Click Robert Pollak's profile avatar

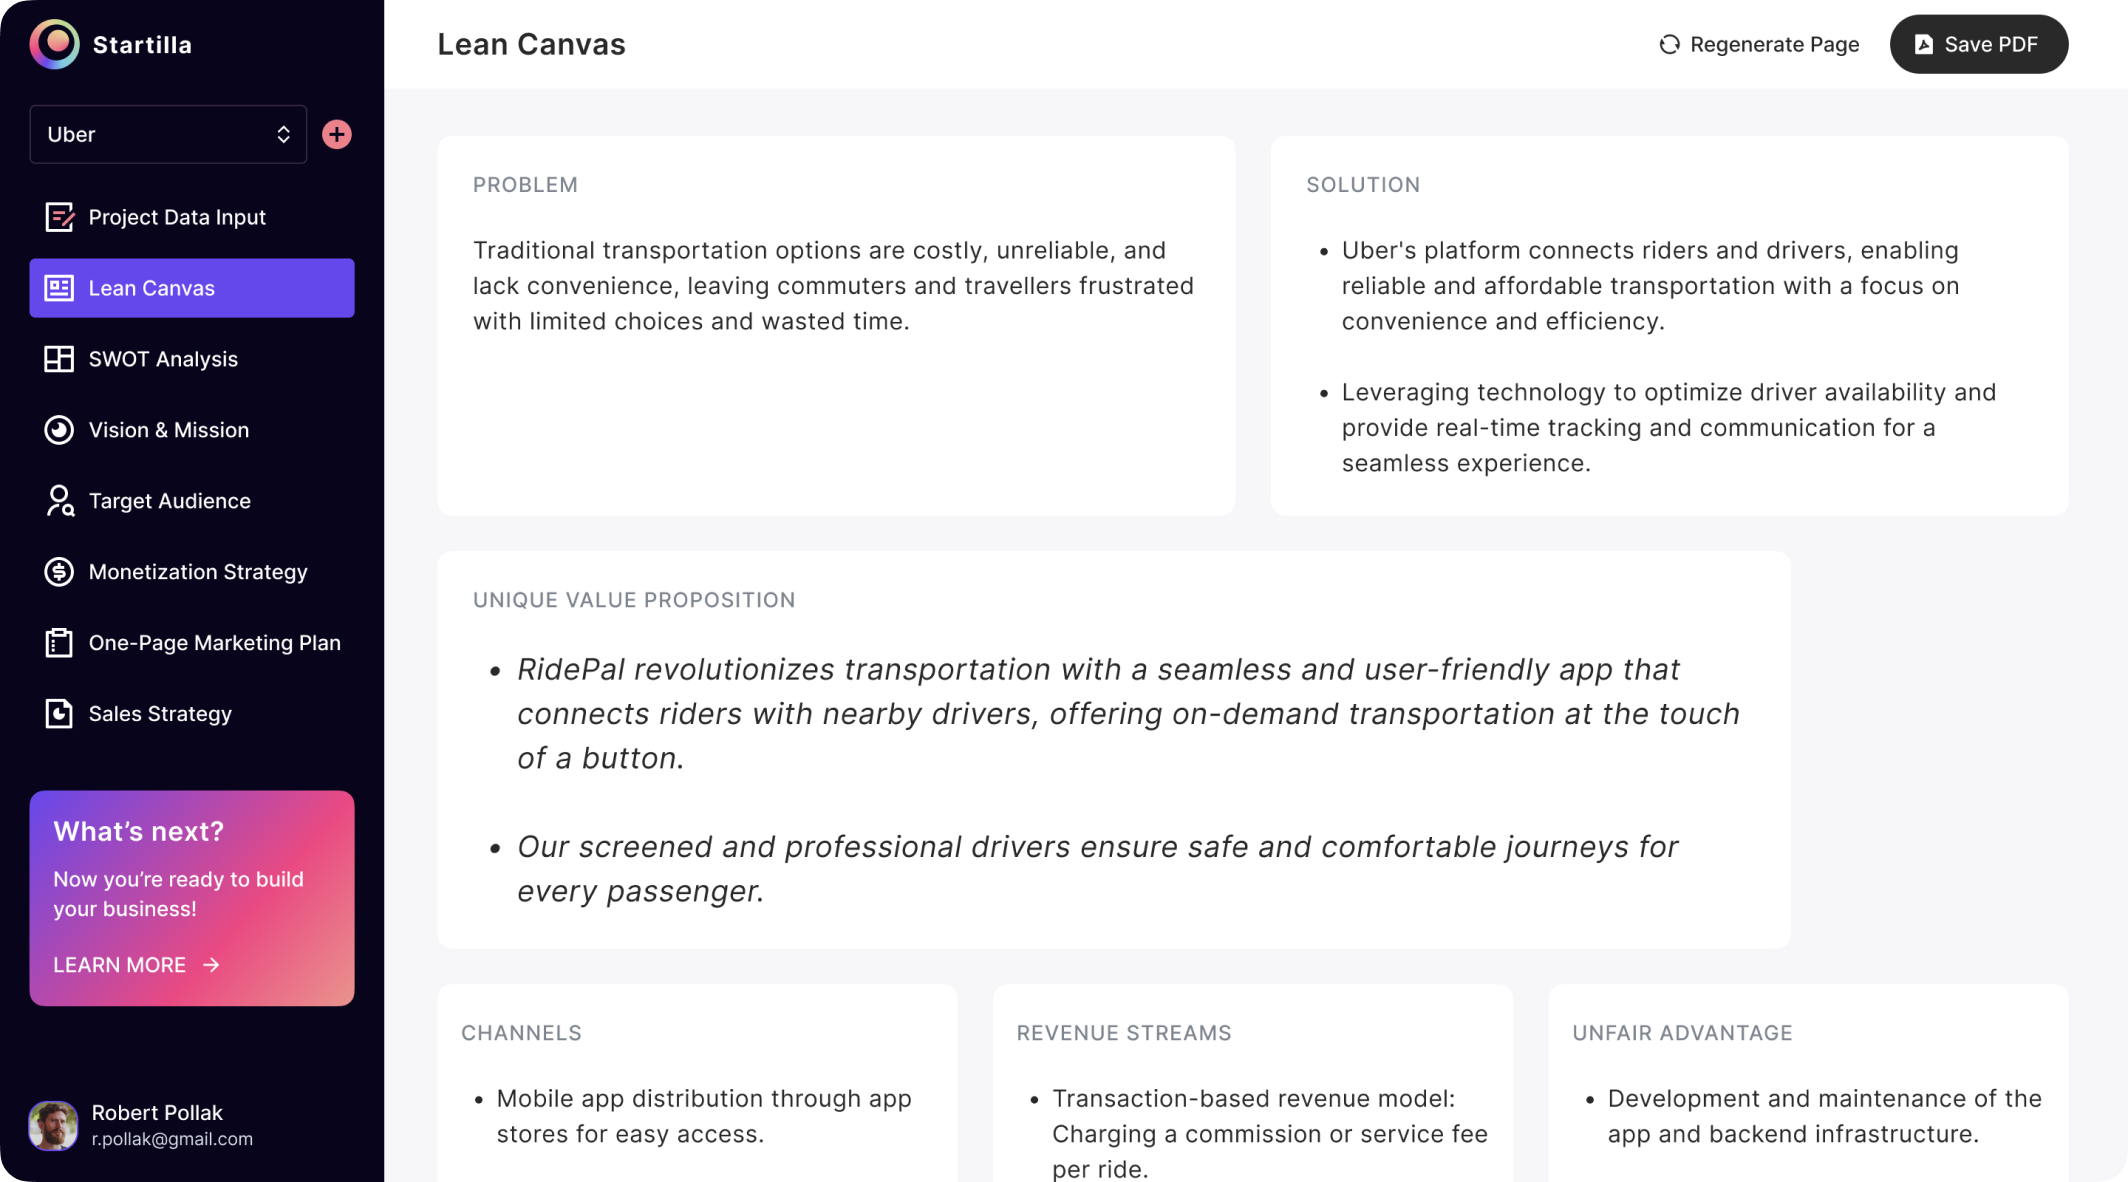(x=53, y=1125)
